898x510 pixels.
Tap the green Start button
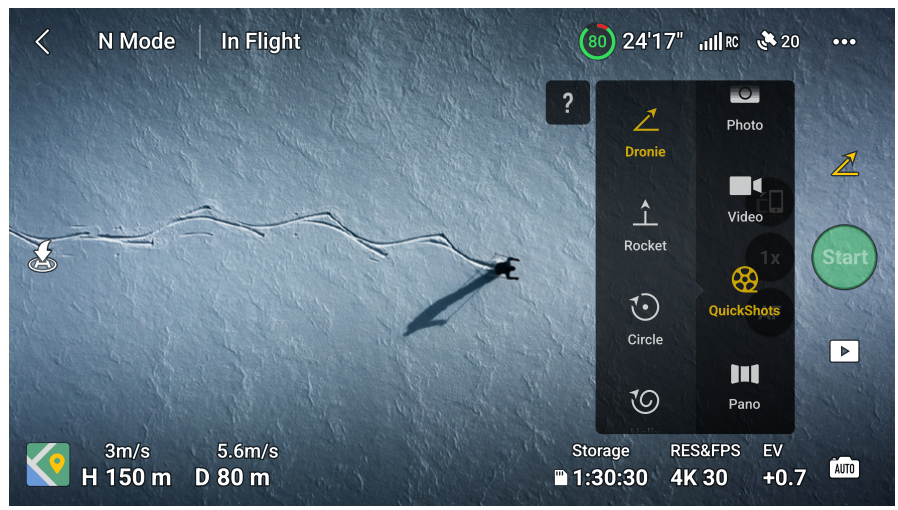pos(844,257)
